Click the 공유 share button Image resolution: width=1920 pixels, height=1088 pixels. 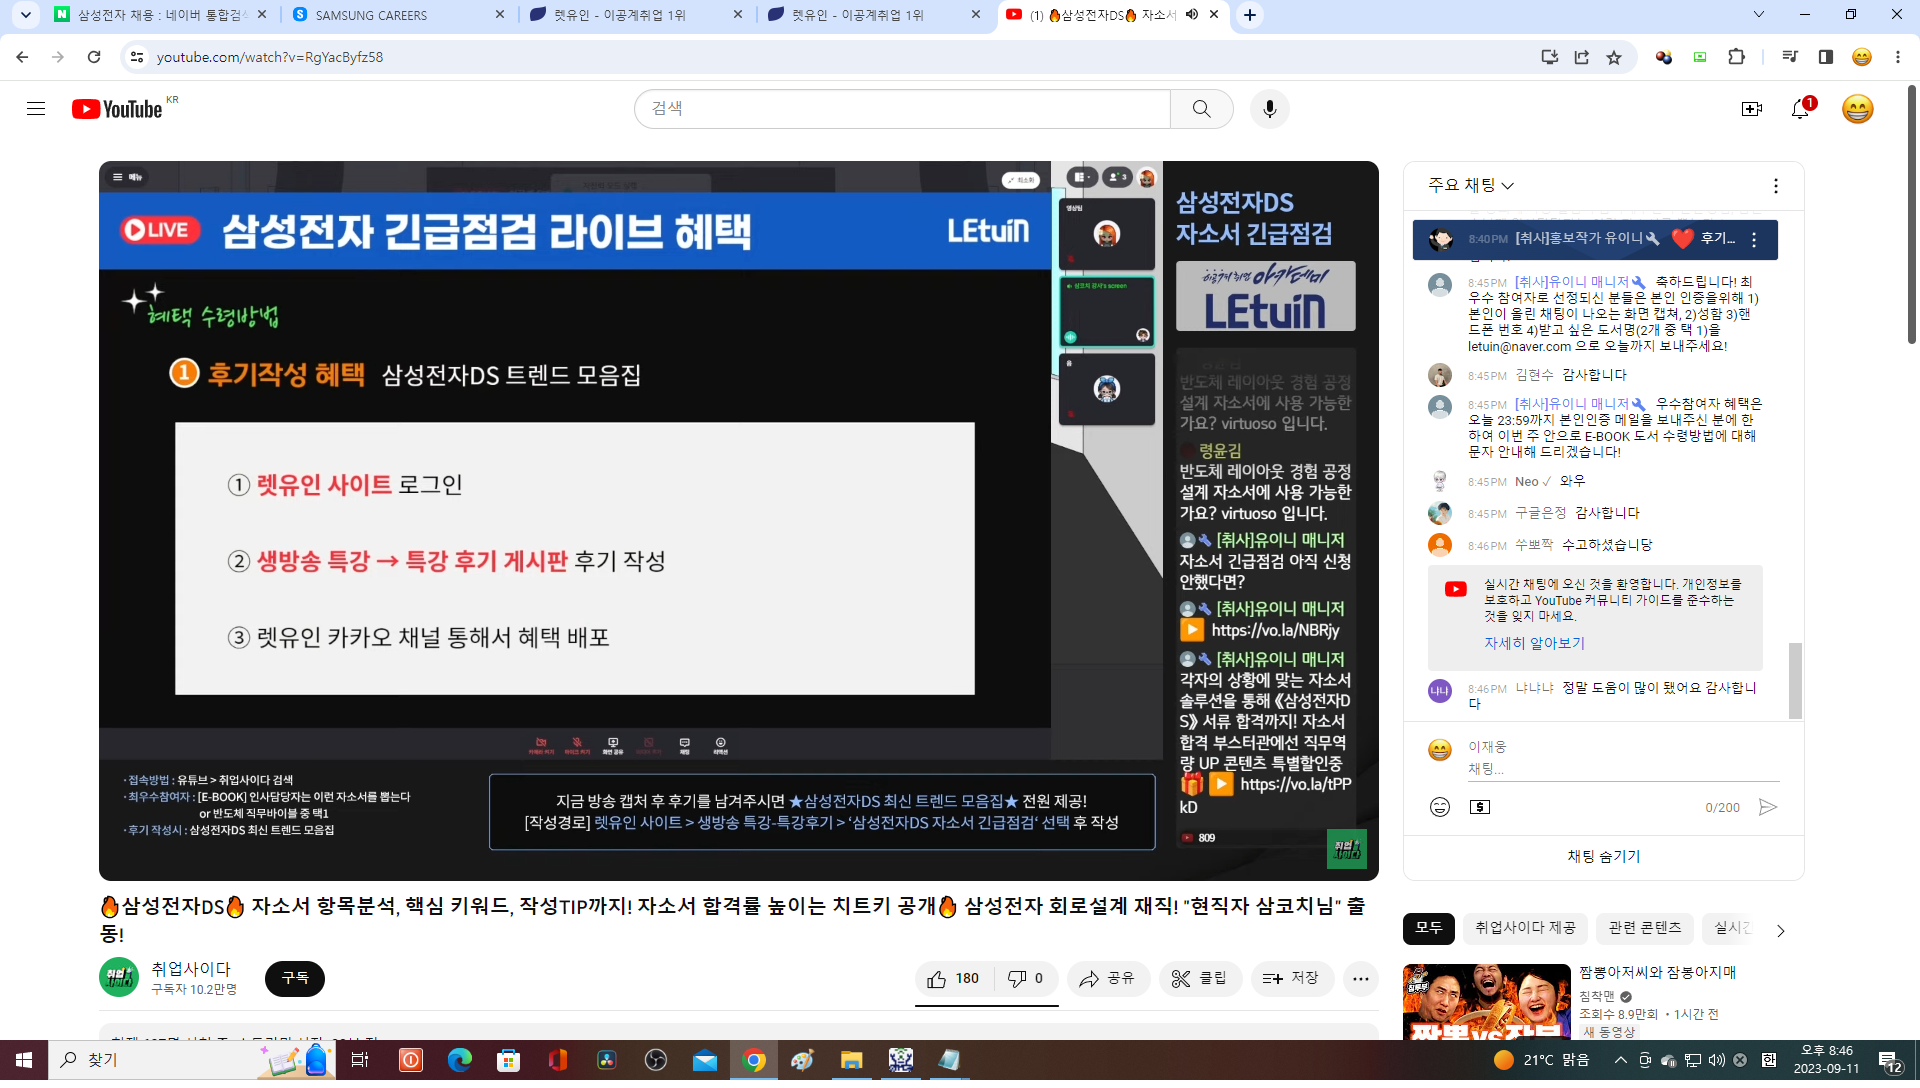click(x=1108, y=979)
